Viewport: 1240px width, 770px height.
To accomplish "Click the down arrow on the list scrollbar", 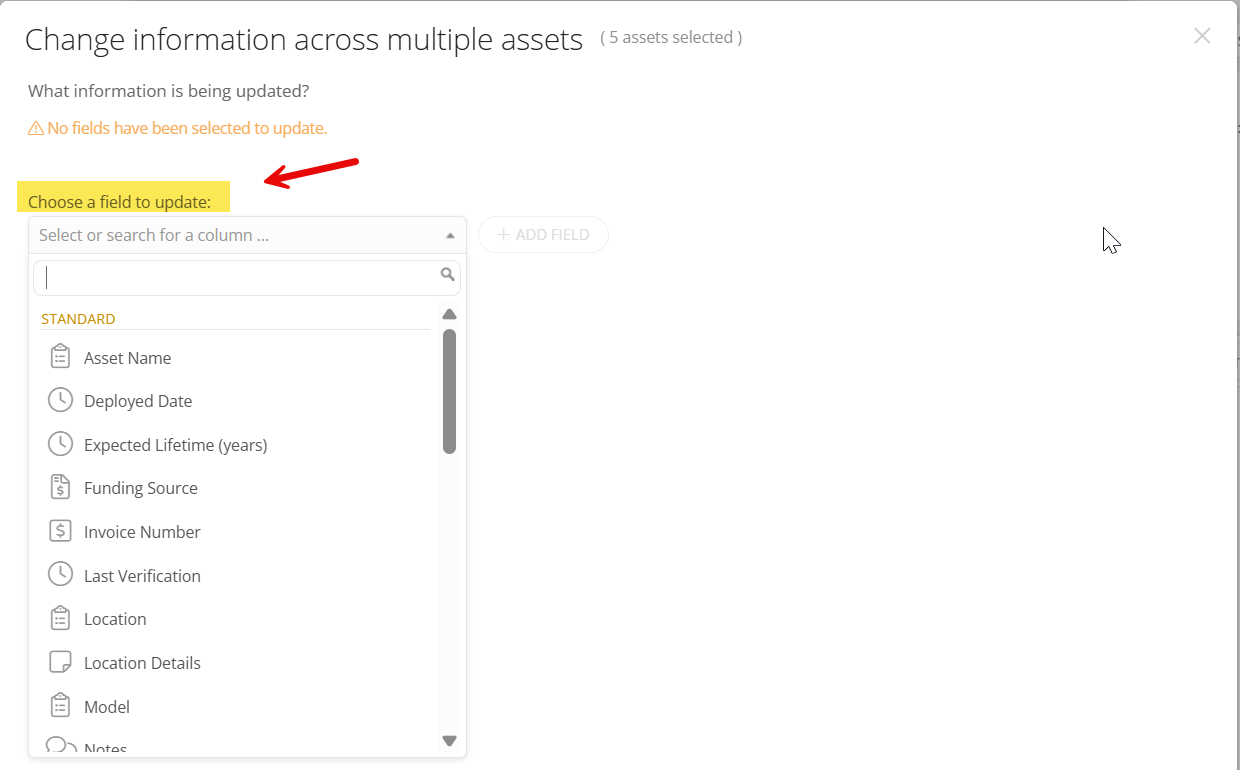I will pyautogui.click(x=450, y=741).
